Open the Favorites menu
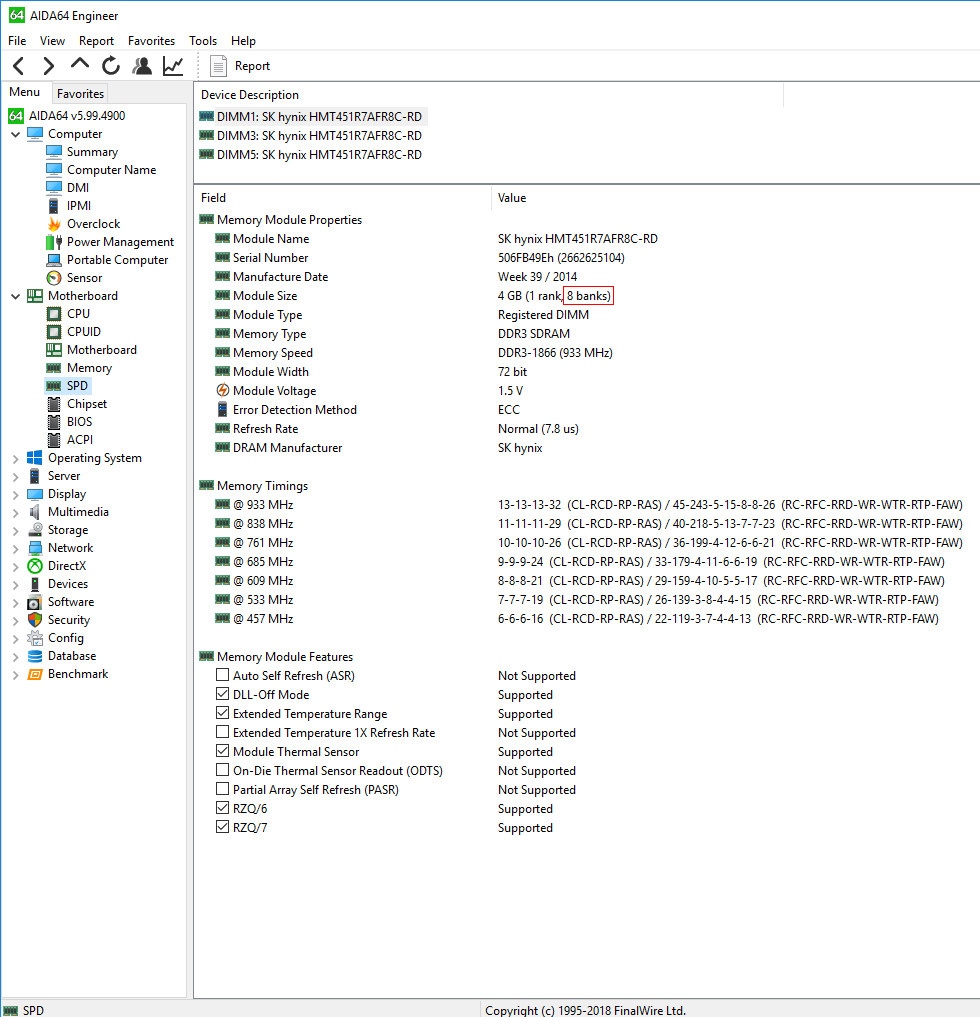This screenshot has width=980, height=1017. [151, 41]
